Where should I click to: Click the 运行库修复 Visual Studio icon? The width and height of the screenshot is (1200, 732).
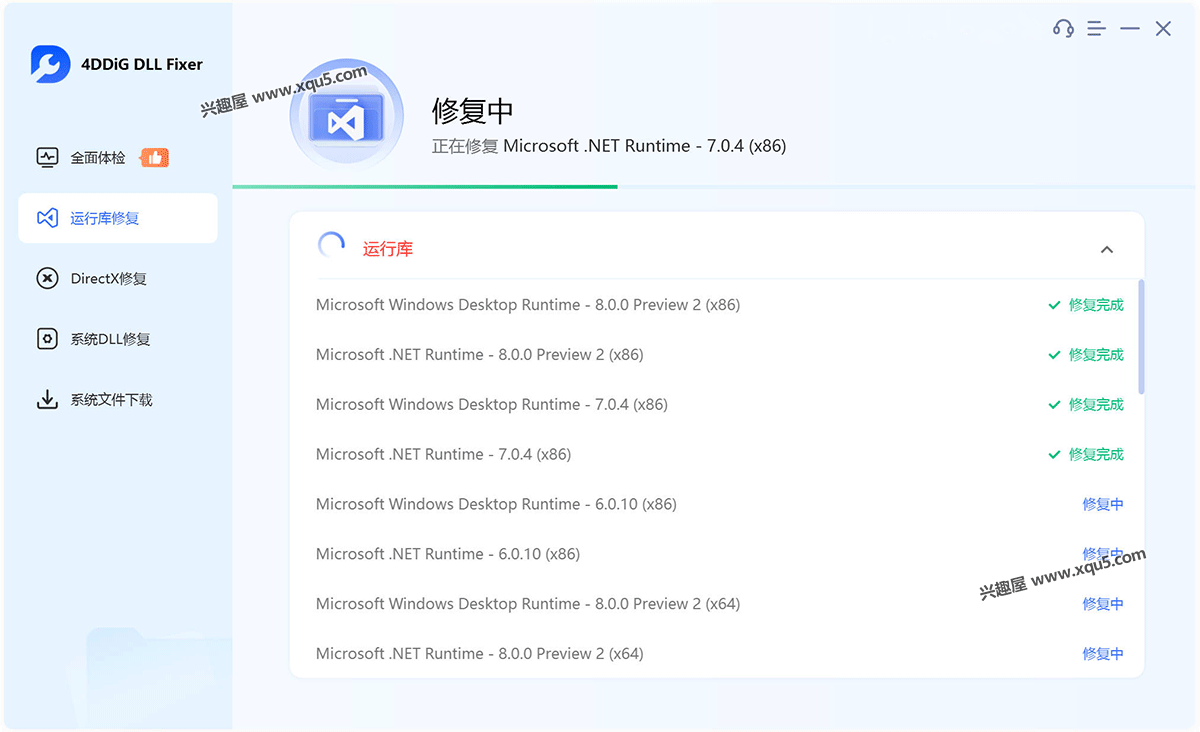(x=47, y=218)
